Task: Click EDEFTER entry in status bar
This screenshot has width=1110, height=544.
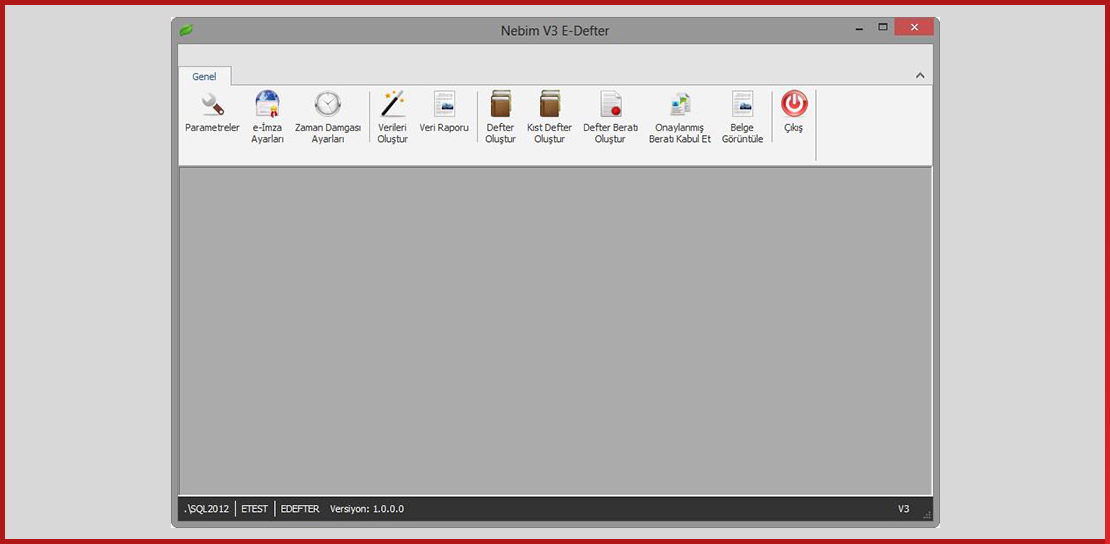Action: (x=300, y=509)
